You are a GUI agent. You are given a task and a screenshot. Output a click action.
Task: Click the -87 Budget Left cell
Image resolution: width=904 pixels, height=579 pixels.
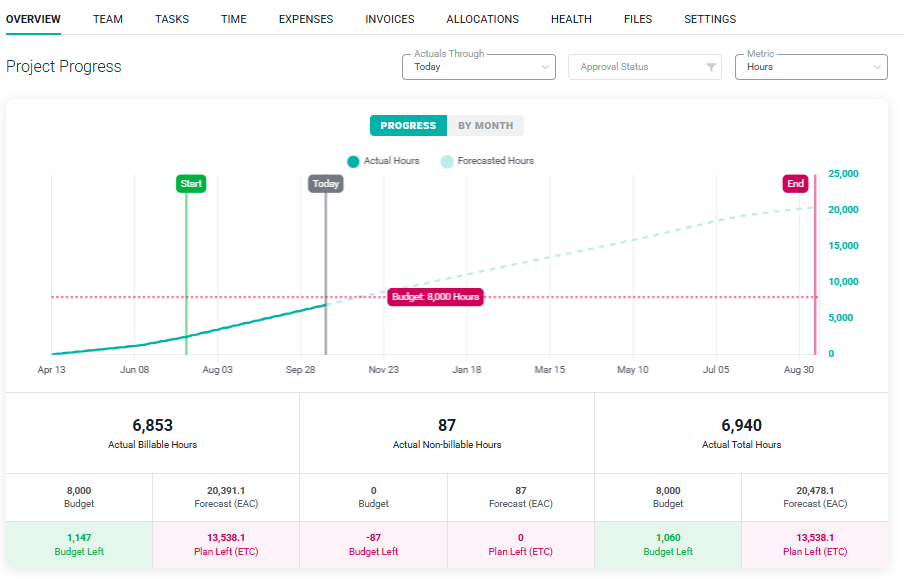tap(374, 544)
